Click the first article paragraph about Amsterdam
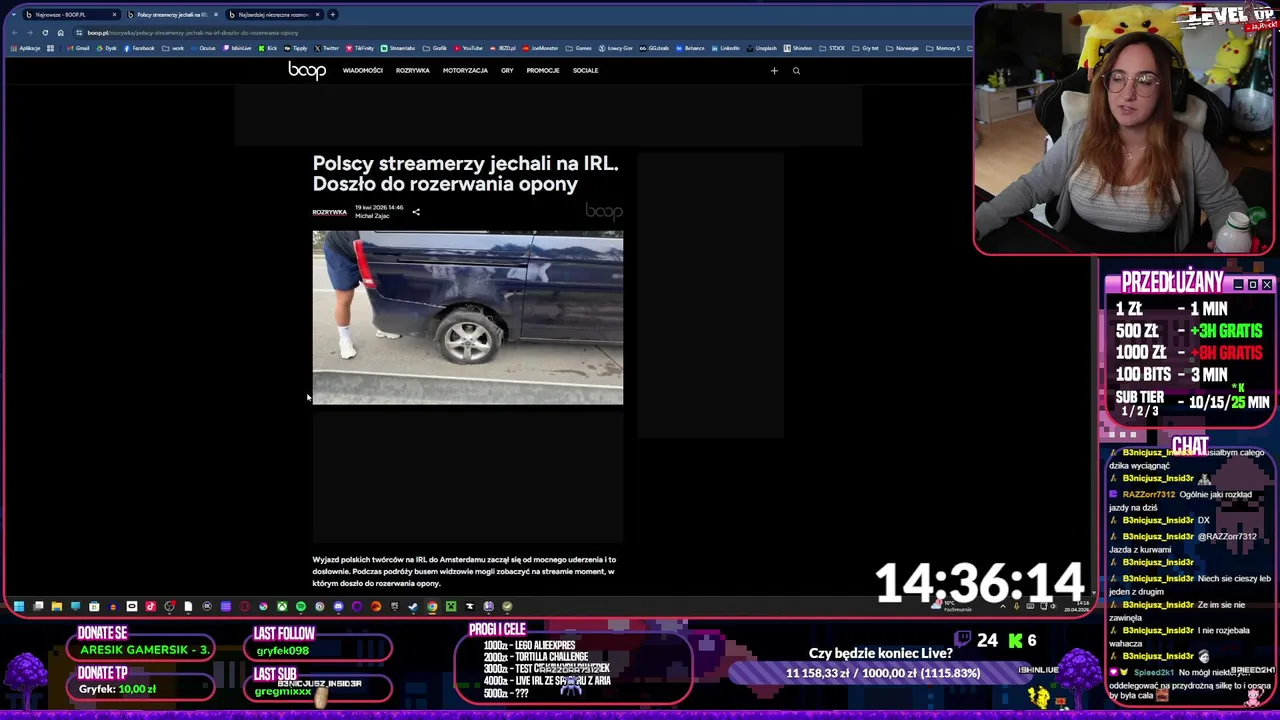Screen dimensions: 1280x720 (464, 571)
